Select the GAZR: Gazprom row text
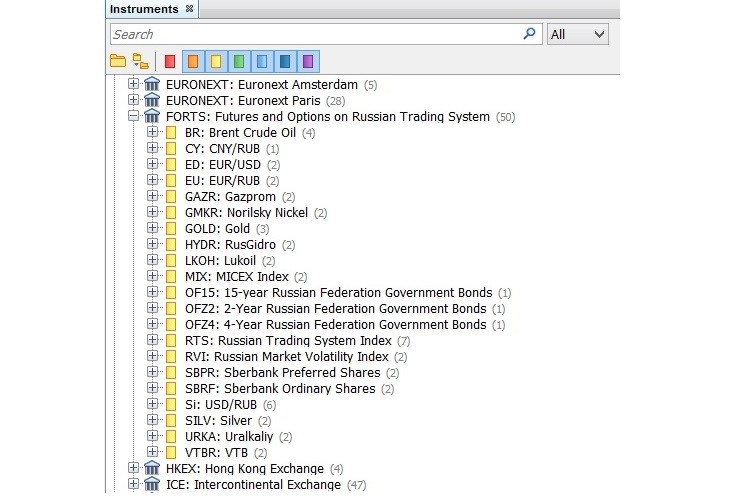 pos(231,197)
